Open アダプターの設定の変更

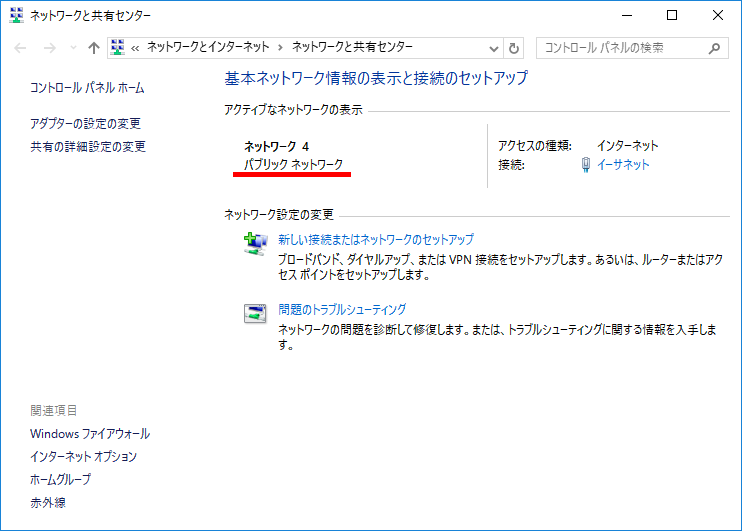(85, 124)
